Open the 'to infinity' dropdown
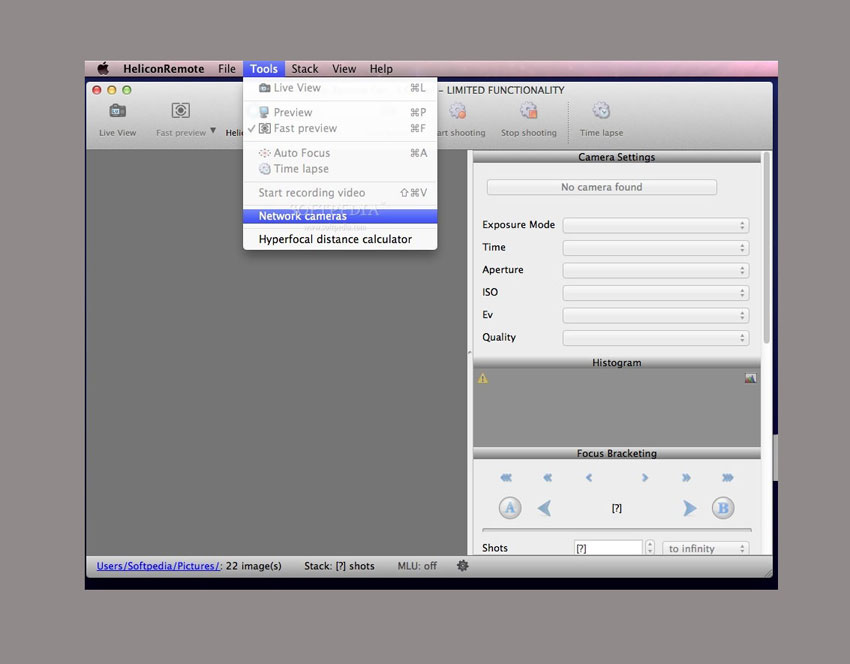 705,549
